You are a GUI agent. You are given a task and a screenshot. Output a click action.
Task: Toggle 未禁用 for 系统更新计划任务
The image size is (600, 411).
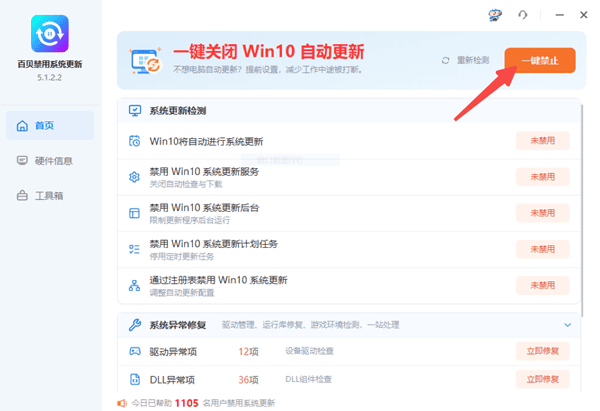click(543, 249)
